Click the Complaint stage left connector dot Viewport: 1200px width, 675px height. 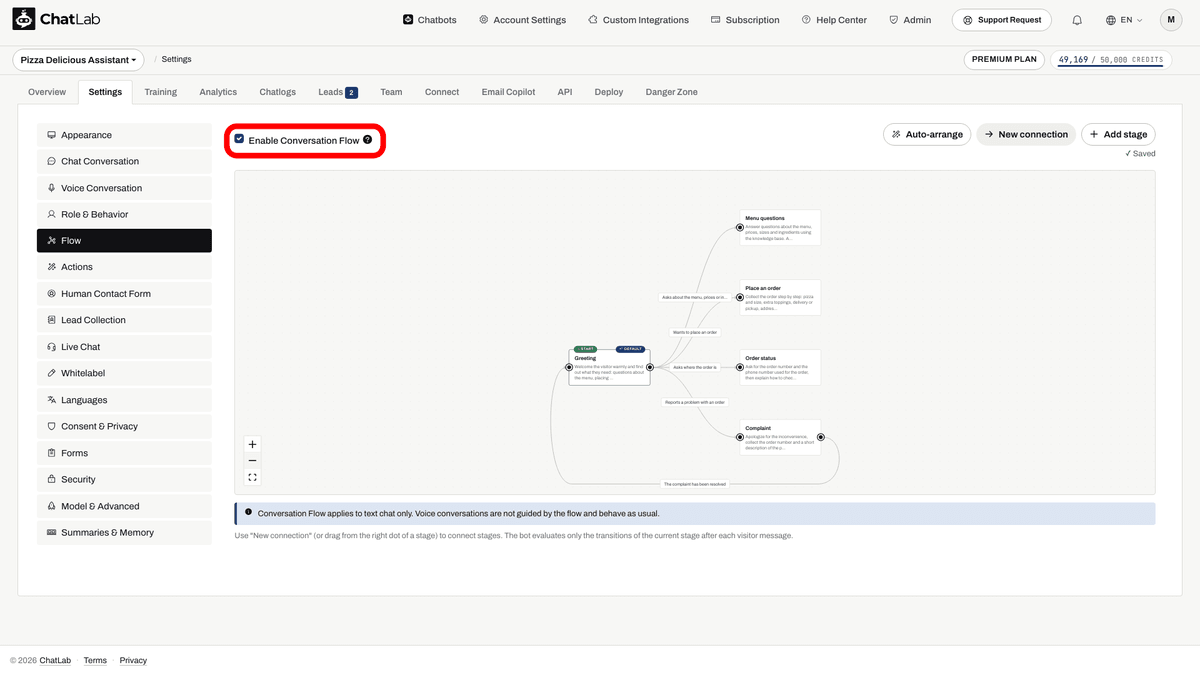pyautogui.click(x=740, y=437)
